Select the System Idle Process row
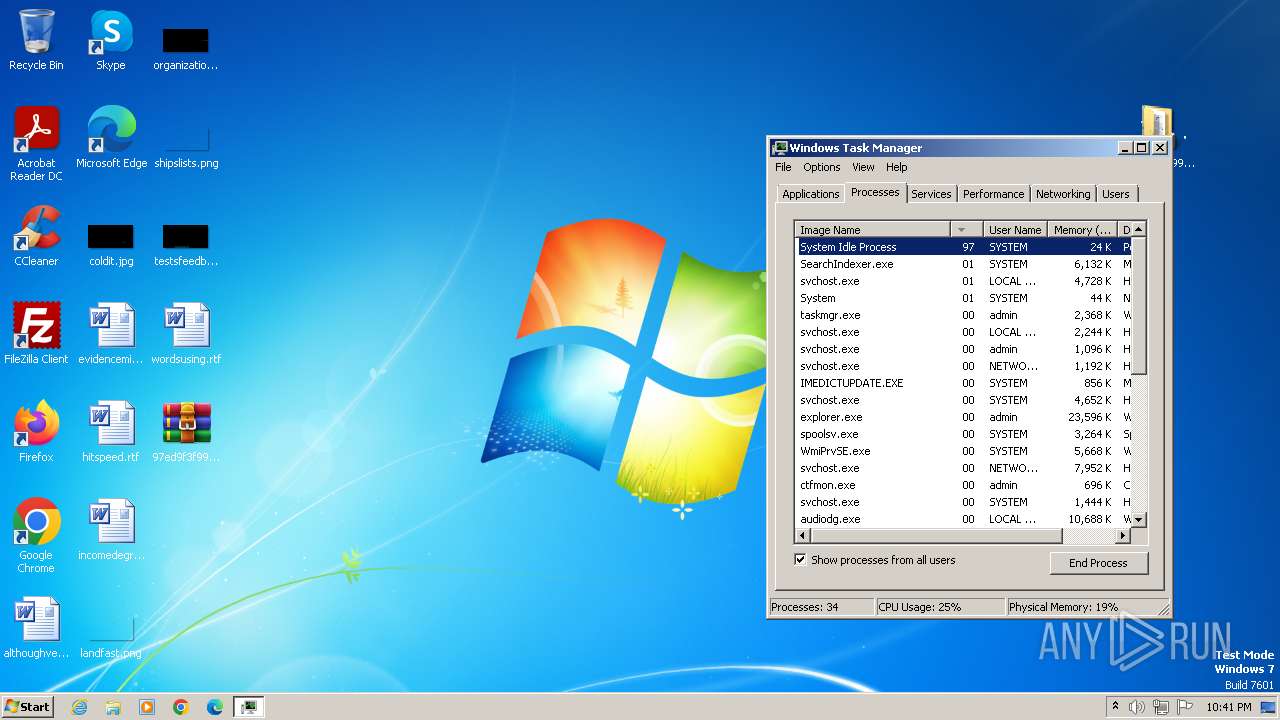The width and height of the screenshot is (1280, 720). [963, 247]
